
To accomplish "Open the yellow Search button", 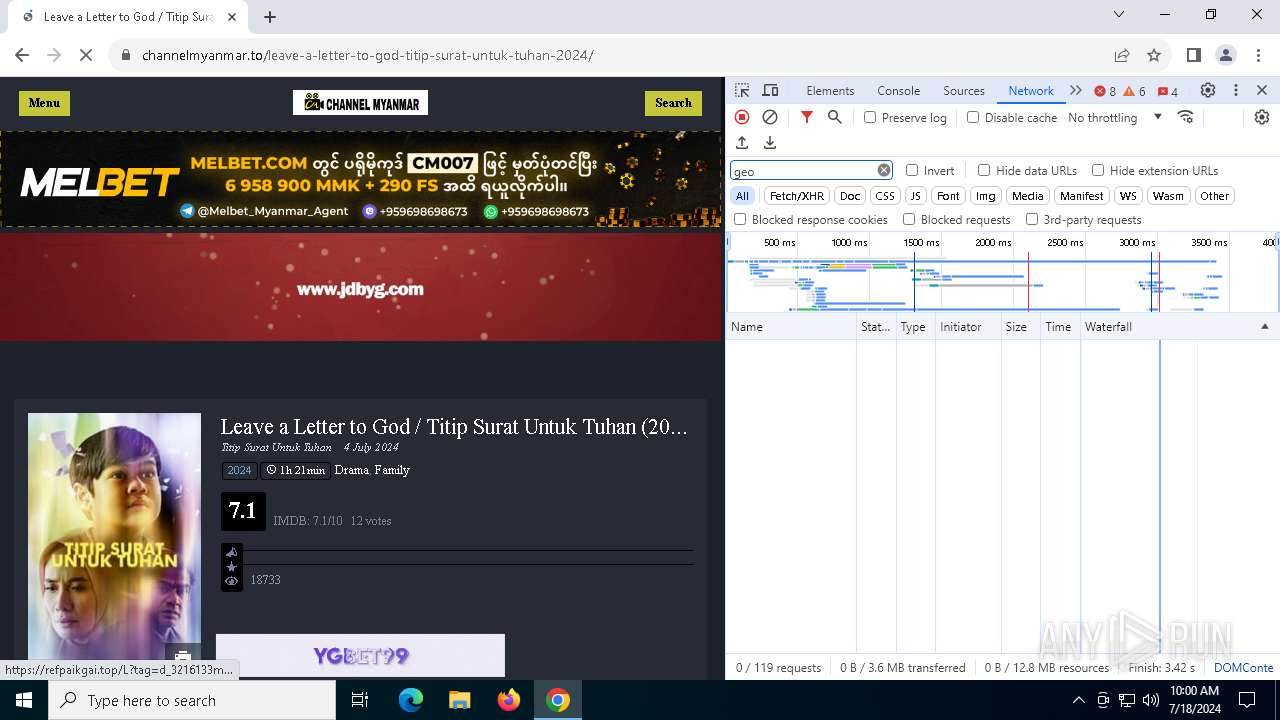I will (673, 103).
